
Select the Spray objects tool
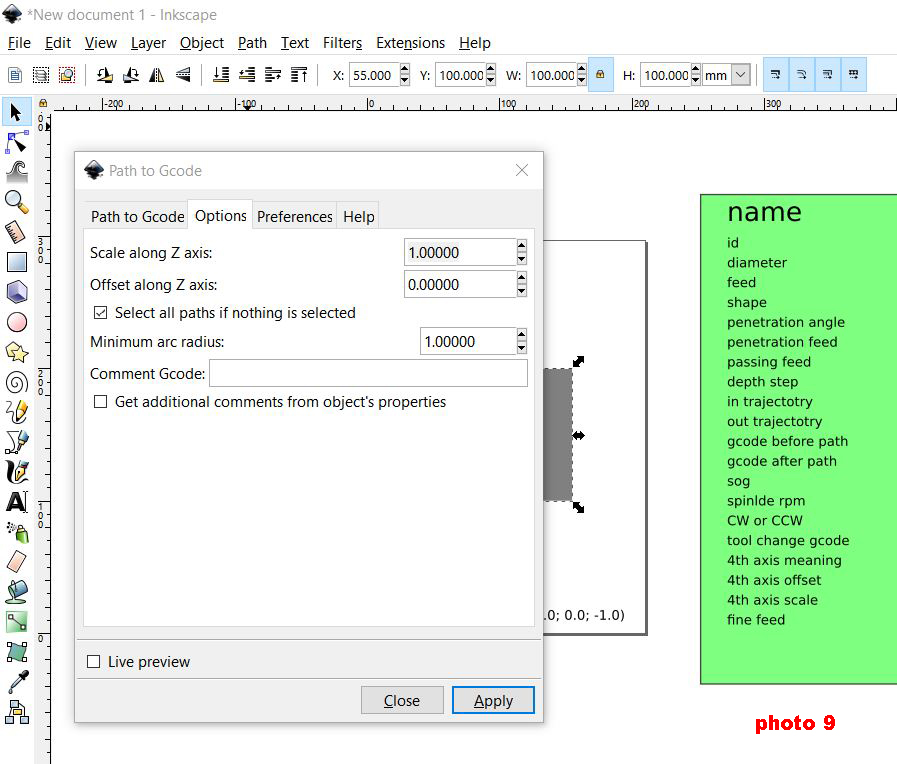tap(16, 532)
